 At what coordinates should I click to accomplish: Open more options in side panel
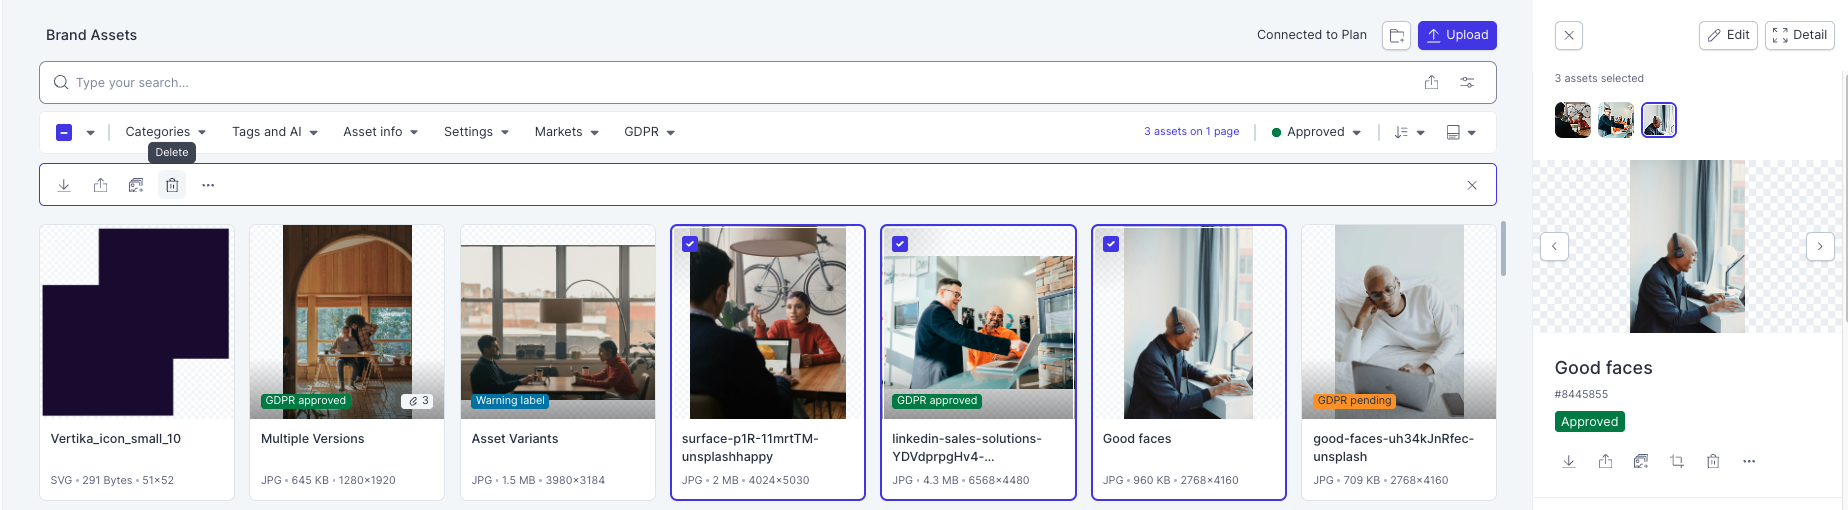(x=1749, y=461)
